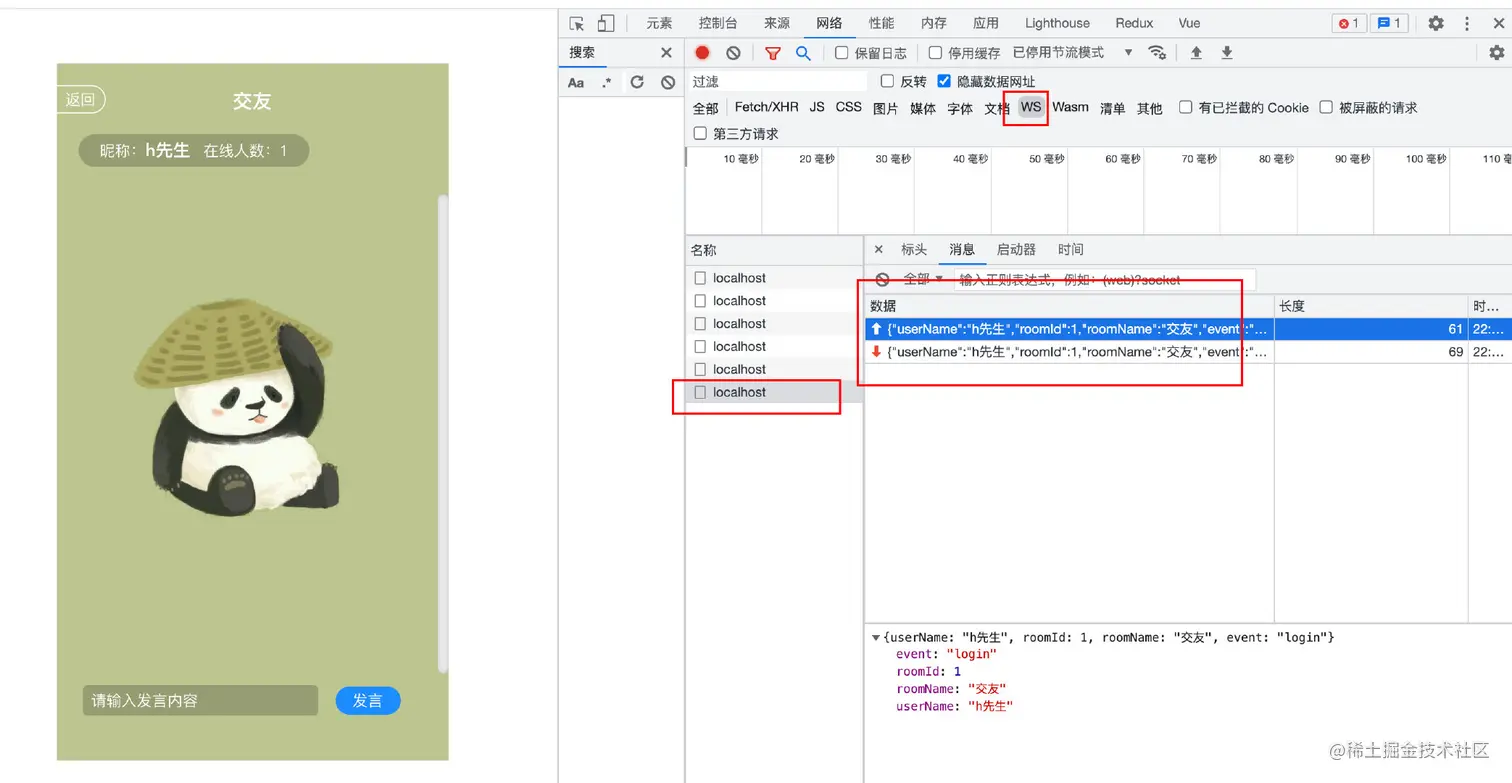This screenshot has height=783, width=1512.
Task: Collapse the parsed JSON message object
Action: 876,638
